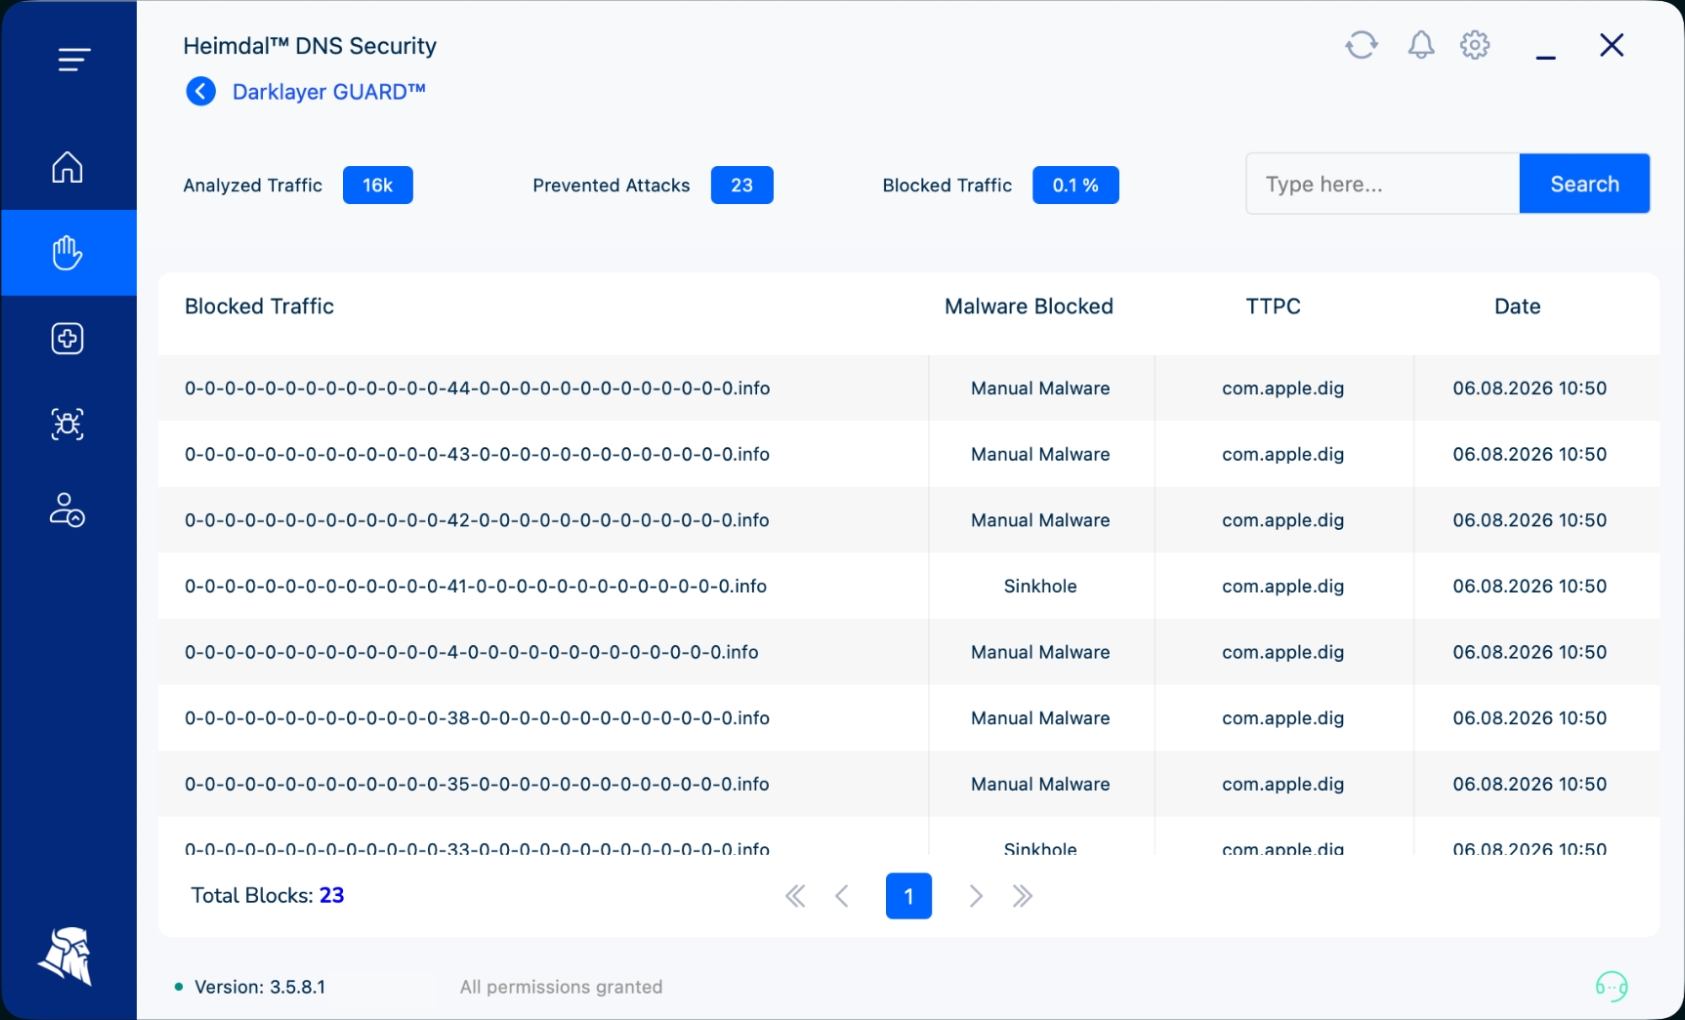Screen dimensions: 1685x1020
Task: Select the blocked domain containing -44-
Action: click(x=477, y=388)
